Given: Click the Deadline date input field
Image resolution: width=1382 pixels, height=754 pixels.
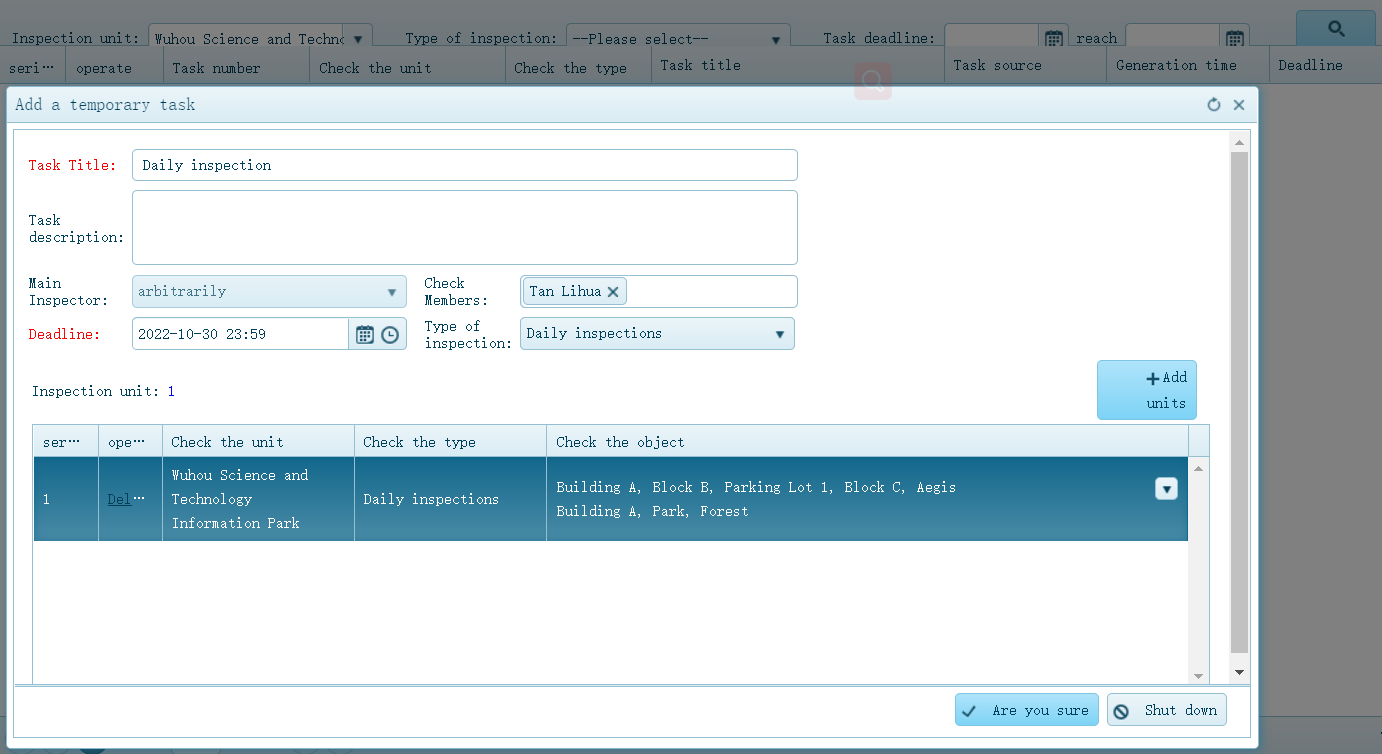Looking at the screenshot, I should [240, 334].
